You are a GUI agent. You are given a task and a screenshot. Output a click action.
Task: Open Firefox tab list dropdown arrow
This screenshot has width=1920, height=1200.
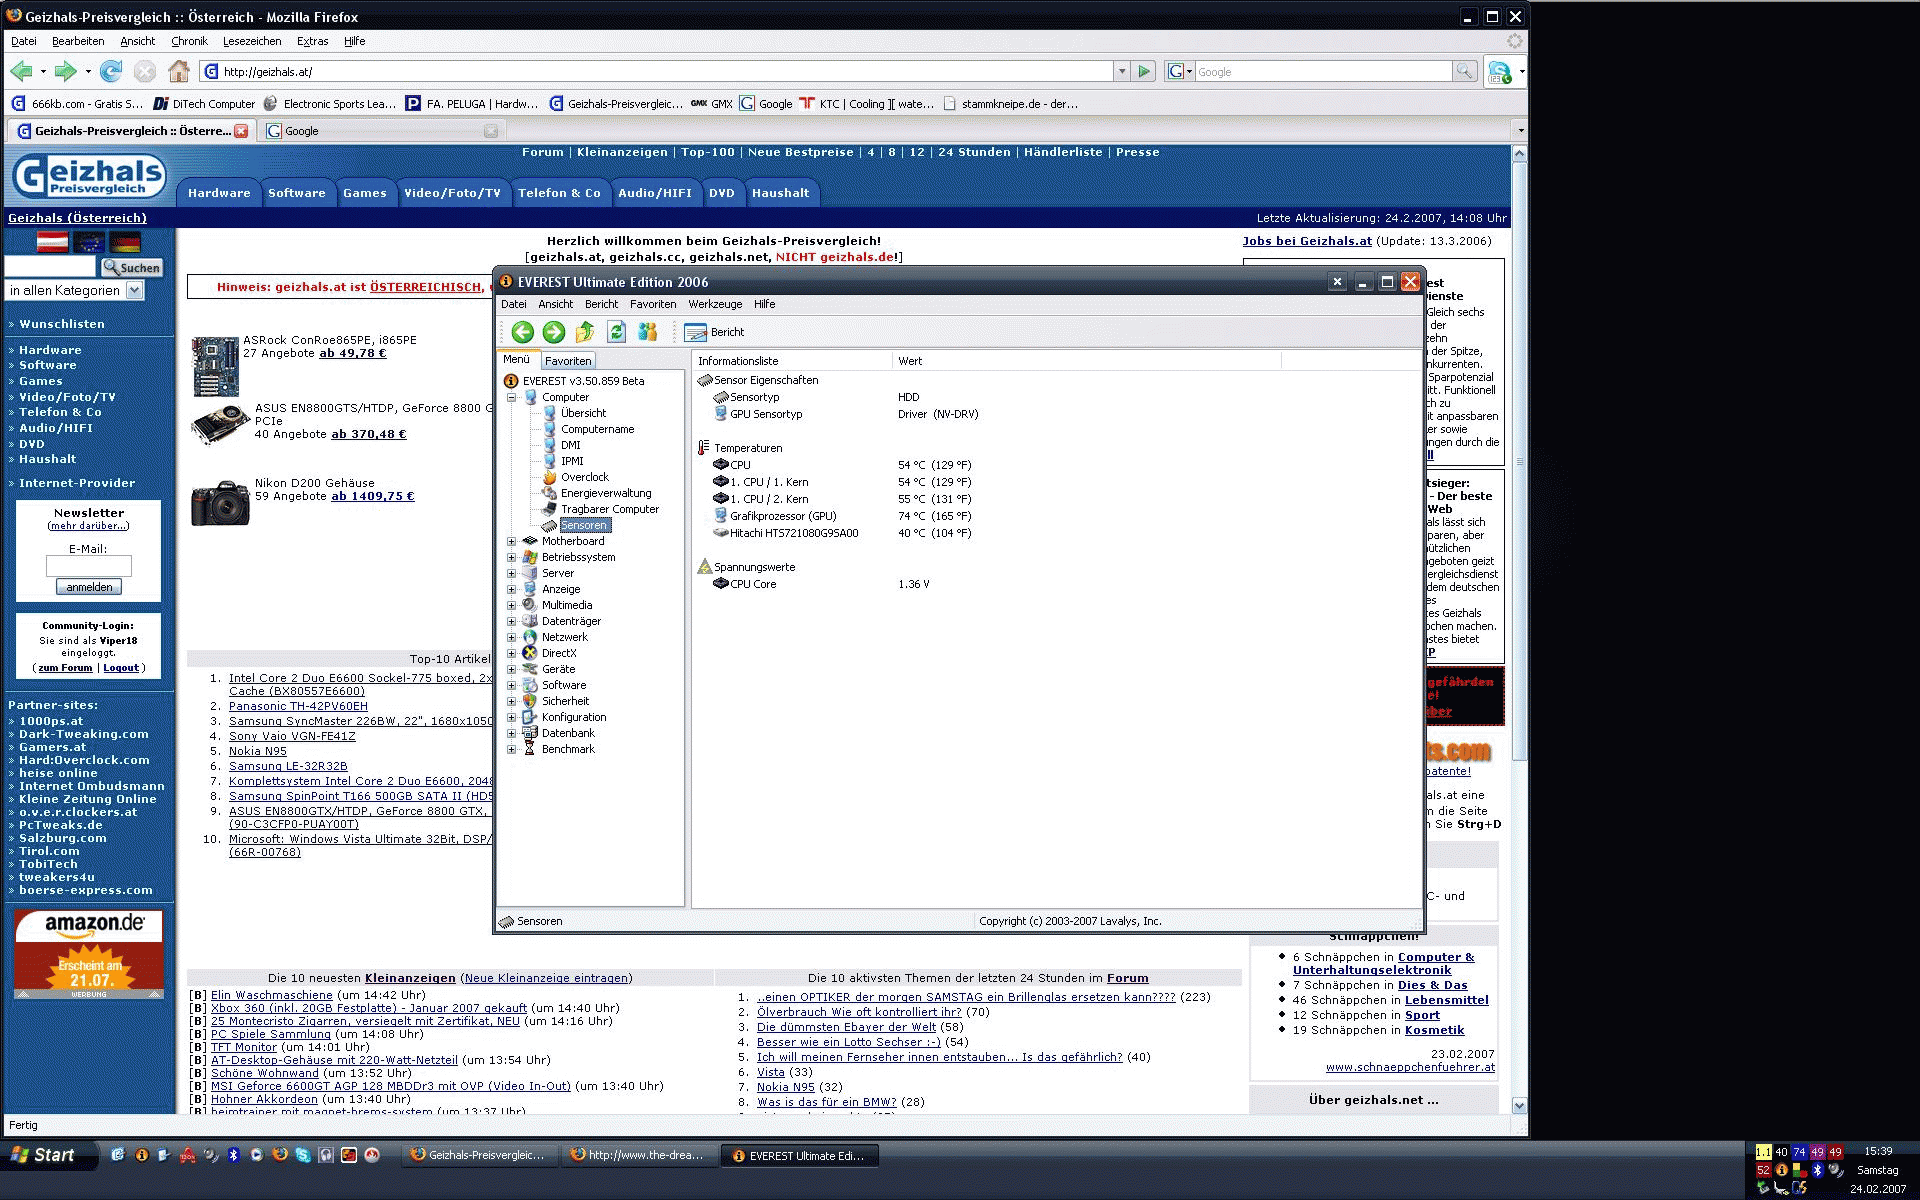pos(1520,131)
